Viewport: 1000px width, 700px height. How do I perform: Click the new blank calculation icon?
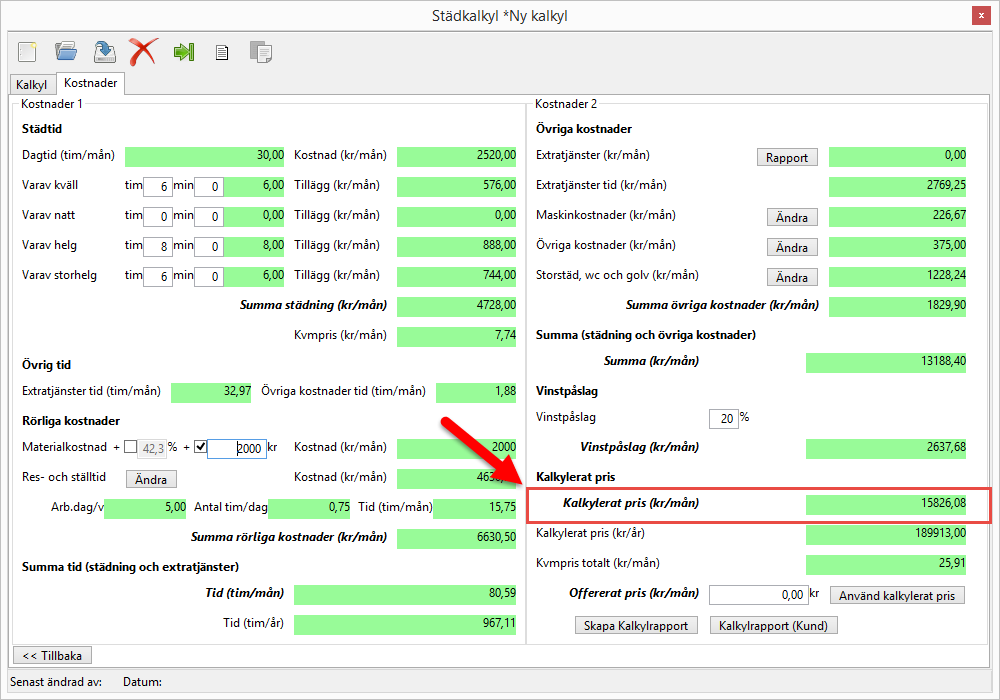27,52
